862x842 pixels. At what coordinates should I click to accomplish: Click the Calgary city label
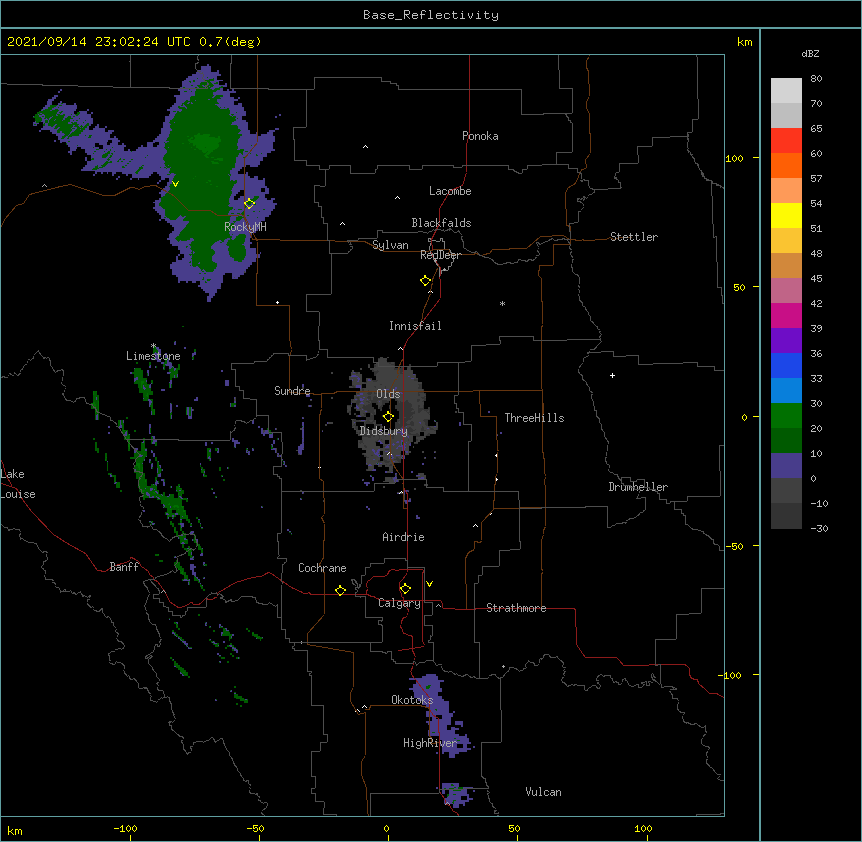click(399, 603)
